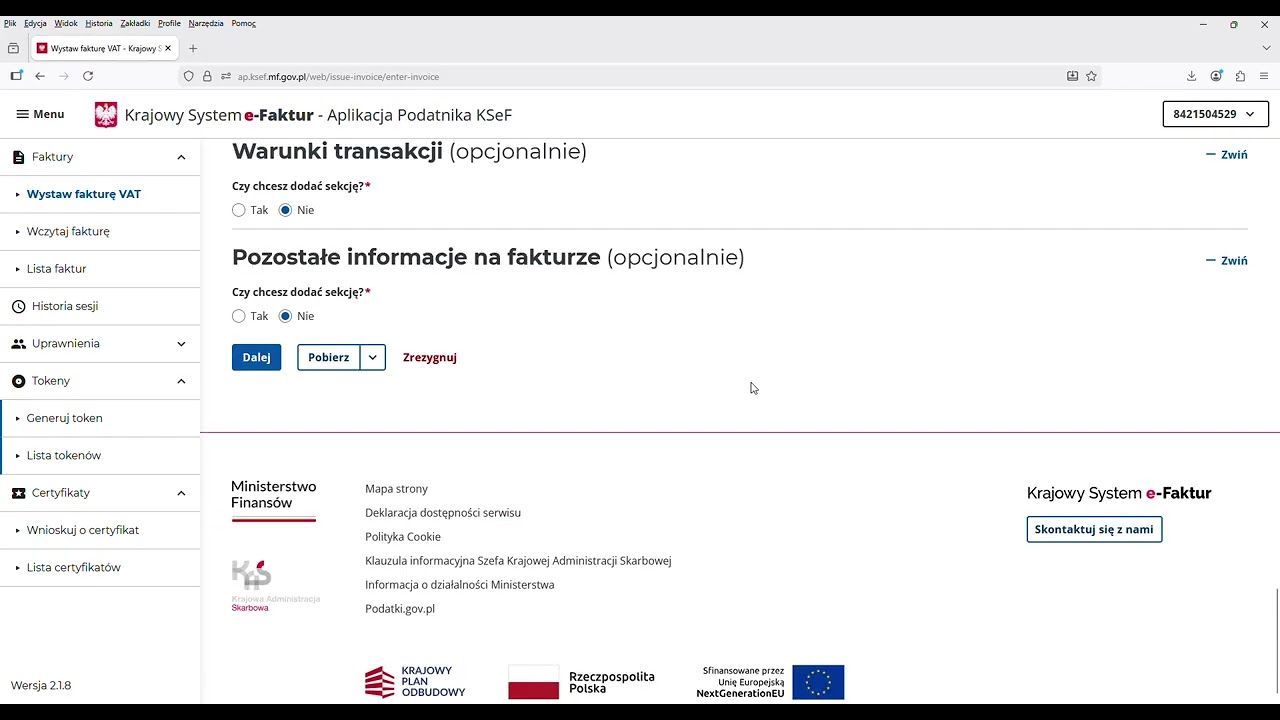Viewport: 1280px width, 720px height.
Task: Click the site security lock icon
Action: (x=207, y=76)
